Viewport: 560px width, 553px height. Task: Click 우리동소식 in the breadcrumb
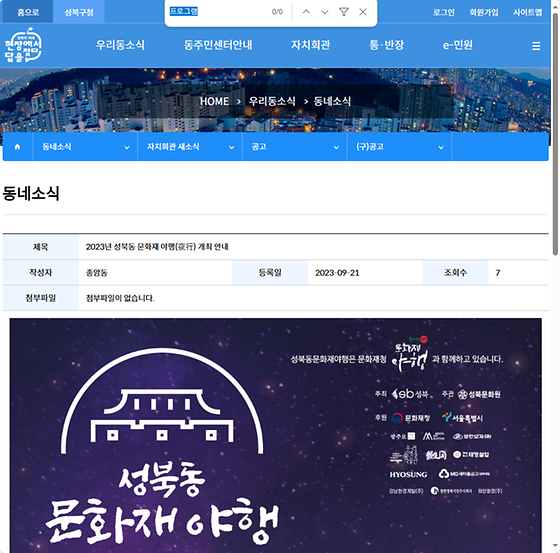pyautogui.click(x=272, y=101)
